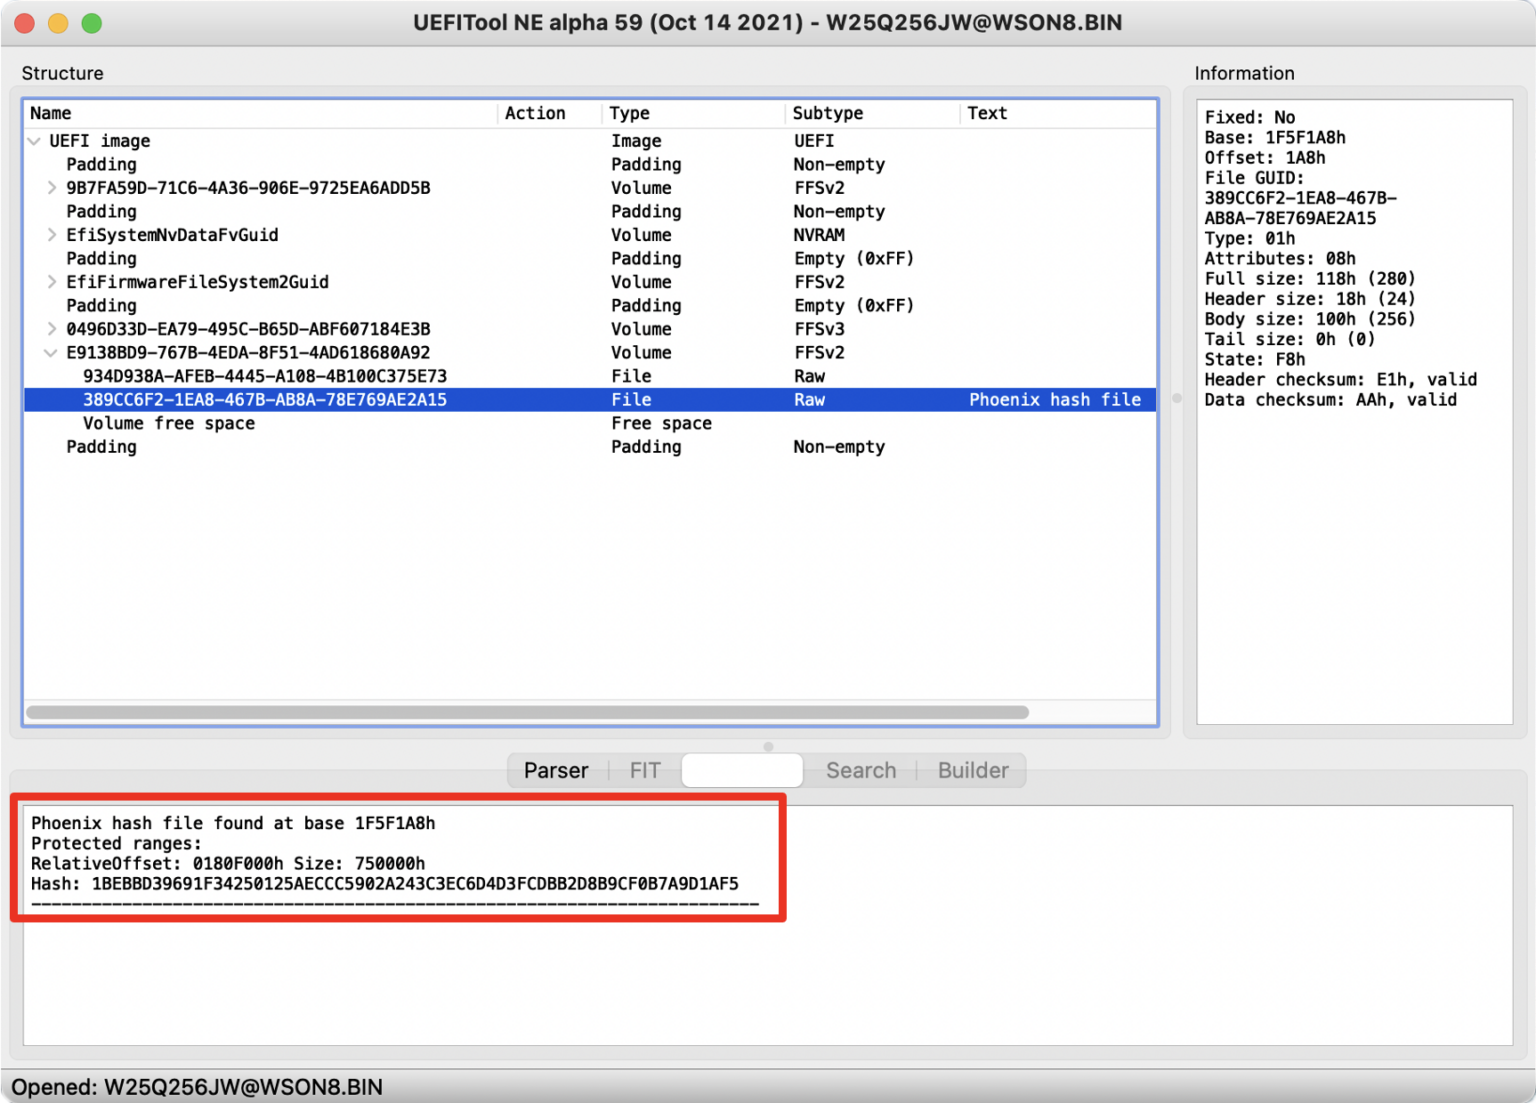Select the Volume free space entry
Viewport: 1536px width, 1103px height.
point(168,423)
